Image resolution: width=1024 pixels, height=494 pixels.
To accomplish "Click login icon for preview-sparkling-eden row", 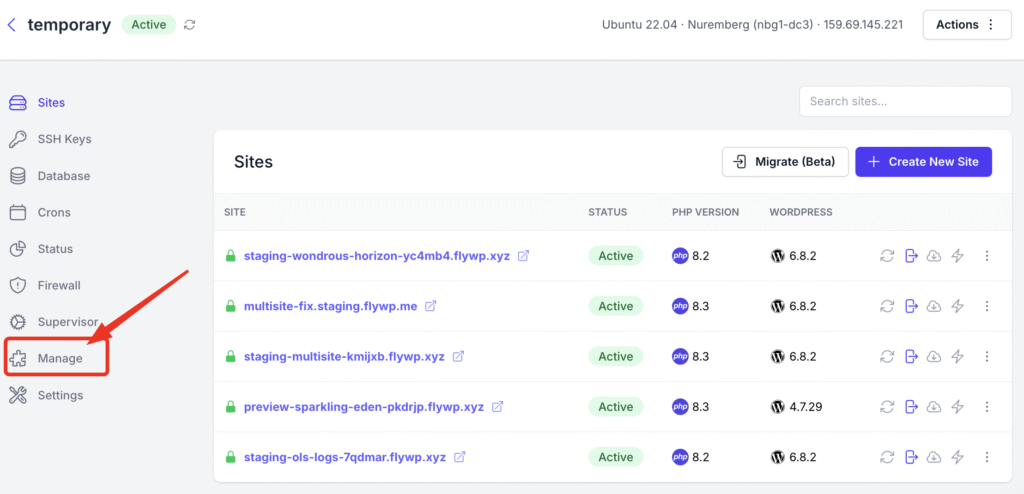I will pos(911,407).
